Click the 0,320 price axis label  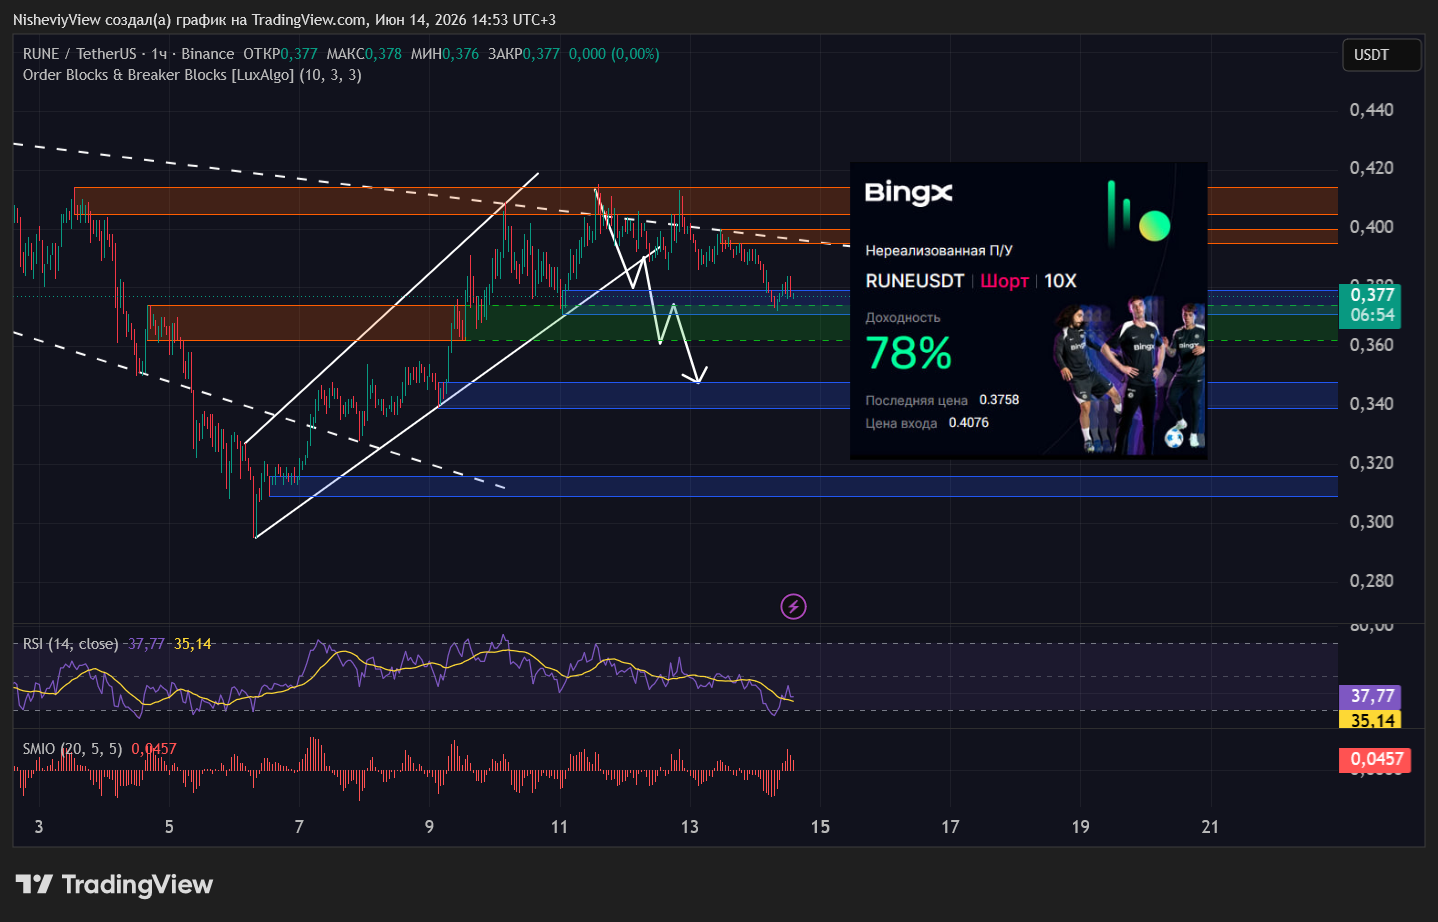(1371, 463)
